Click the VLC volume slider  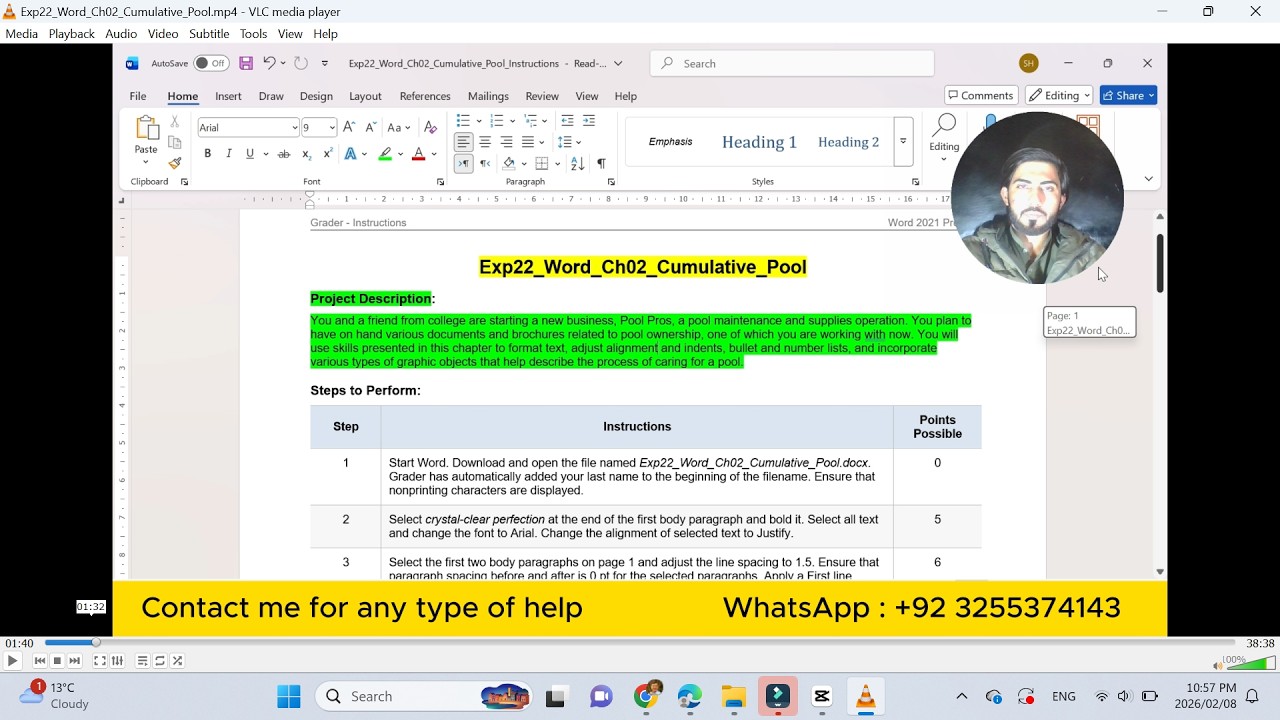coord(1251,663)
